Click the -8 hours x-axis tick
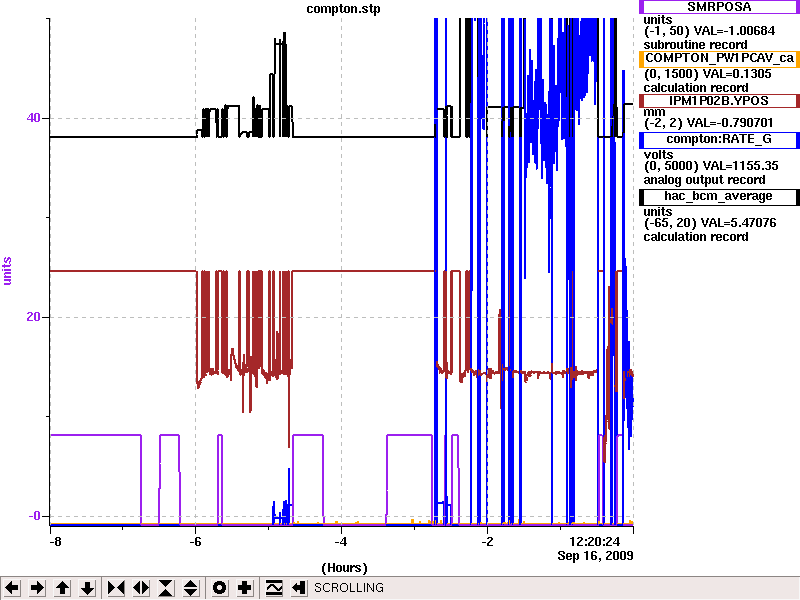800x600 pixels. (55, 542)
